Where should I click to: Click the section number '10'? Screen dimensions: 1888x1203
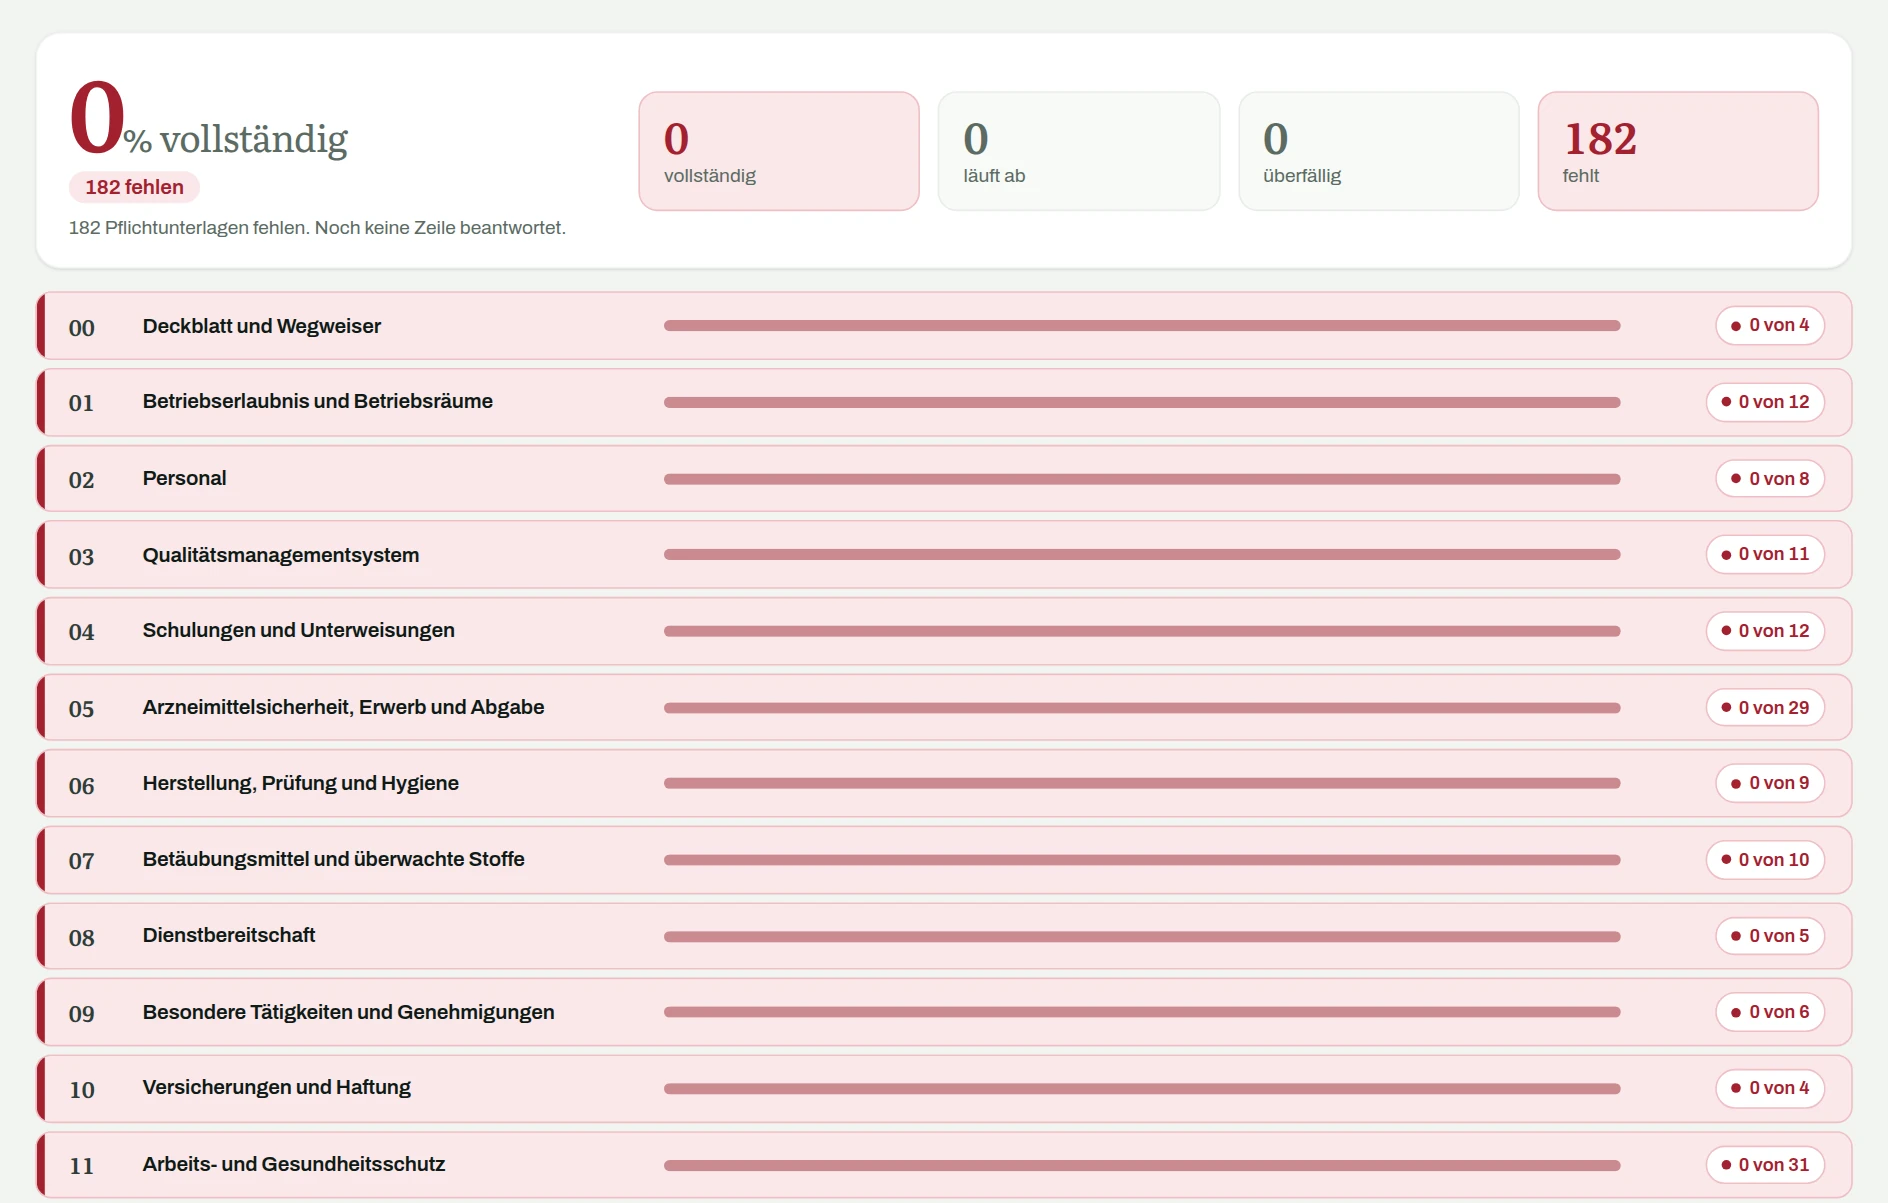coord(82,1090)
